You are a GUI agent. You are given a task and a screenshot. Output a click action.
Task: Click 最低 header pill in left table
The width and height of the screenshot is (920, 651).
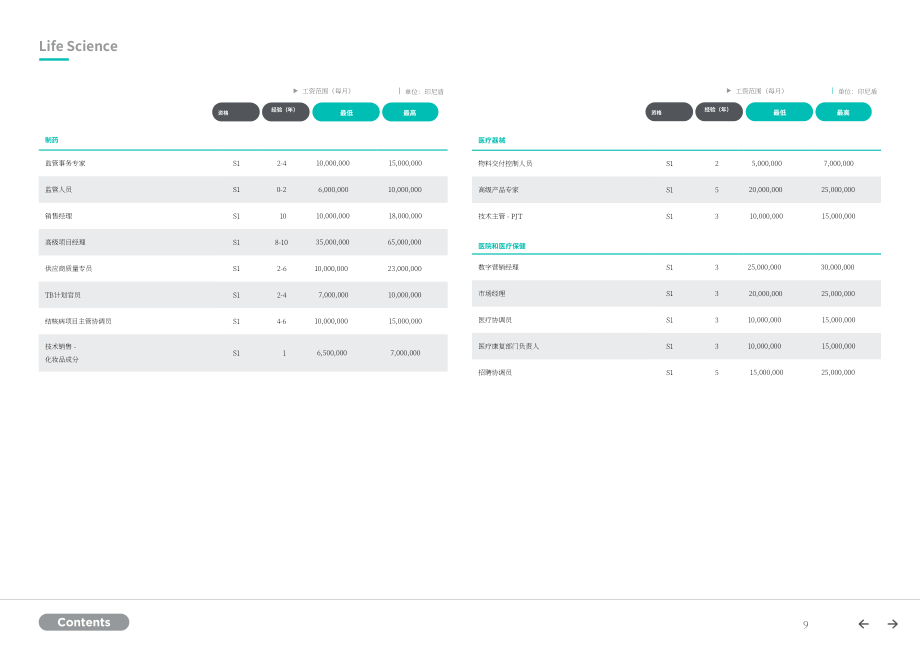pyautogui.click(x=346, y=112)
